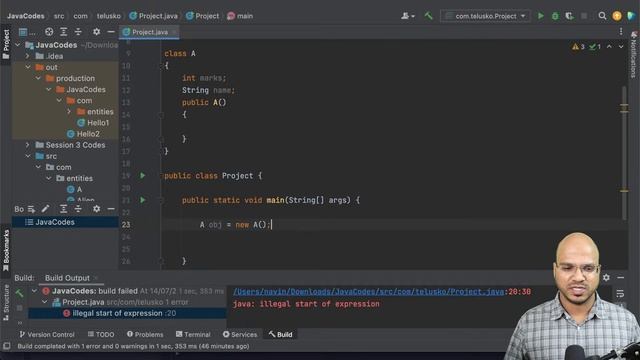640x360 pixels.
Task: Toggle Project tool window side tab
Action: pos(6,44)
